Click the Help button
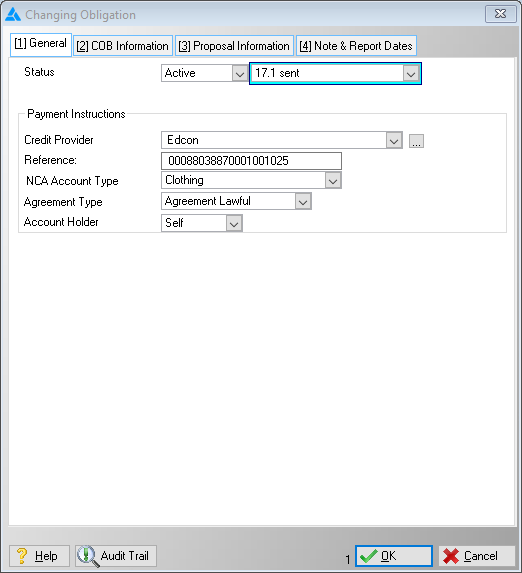The height and width of the screenshot is (573, 522). click(x=39, y=556)
